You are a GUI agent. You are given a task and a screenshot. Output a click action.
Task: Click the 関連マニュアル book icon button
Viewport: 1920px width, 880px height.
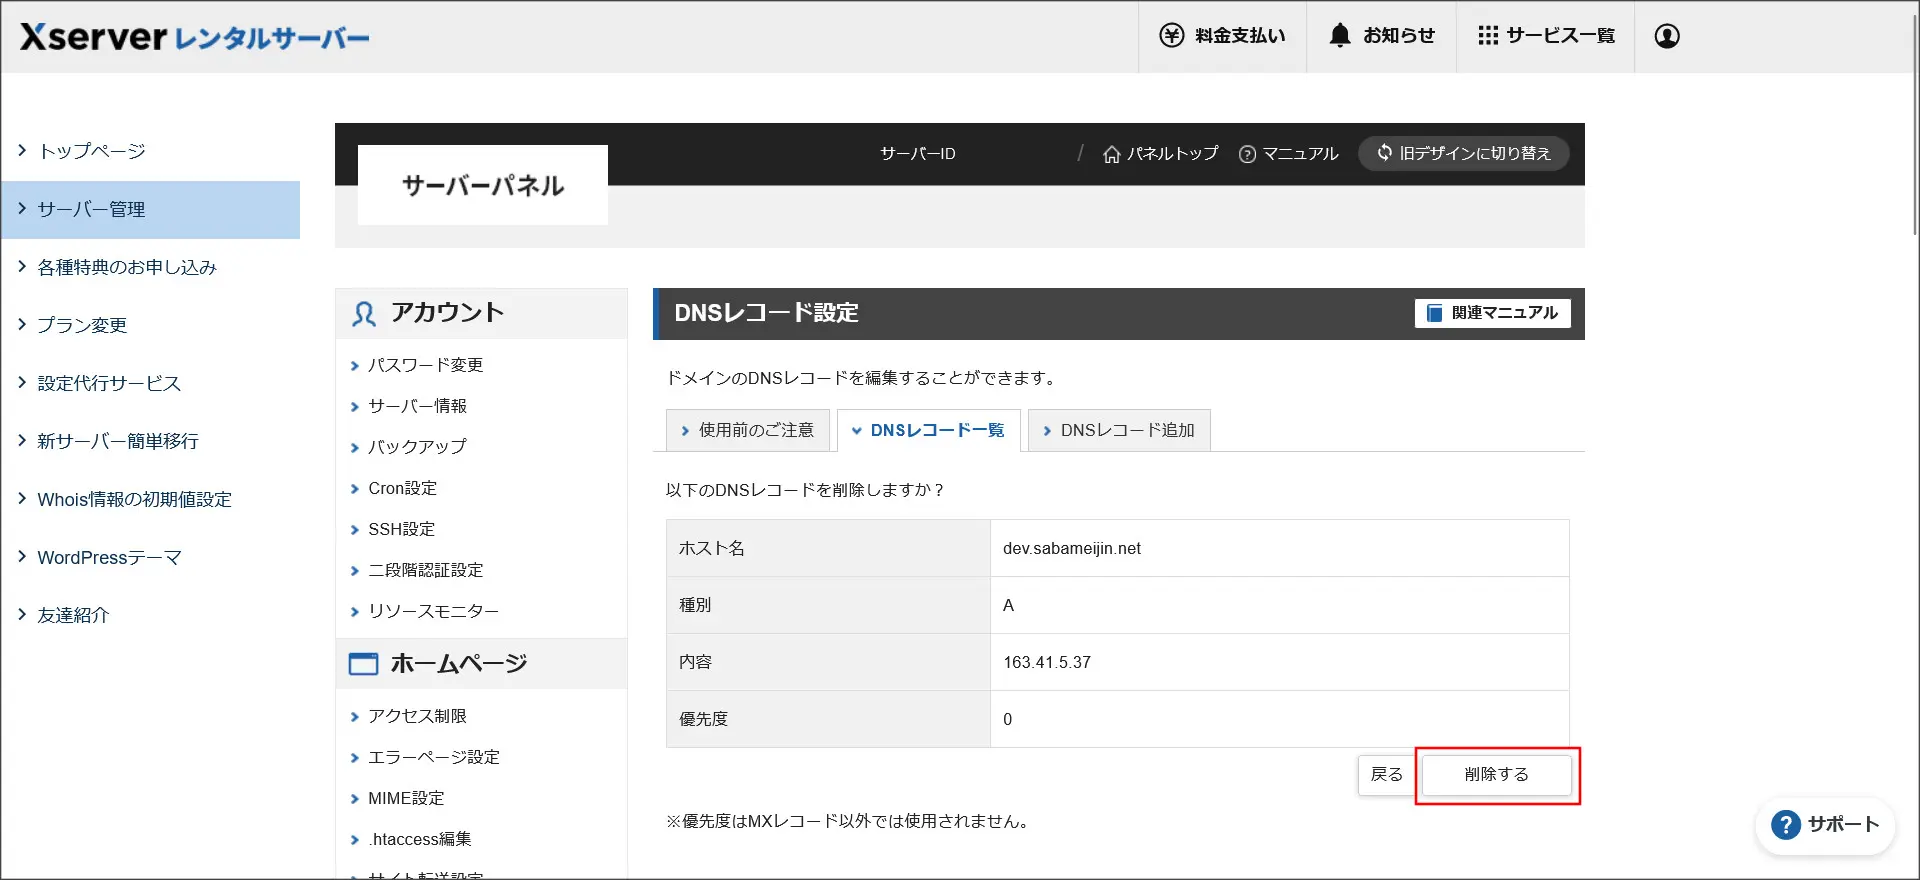point(1492,313)
